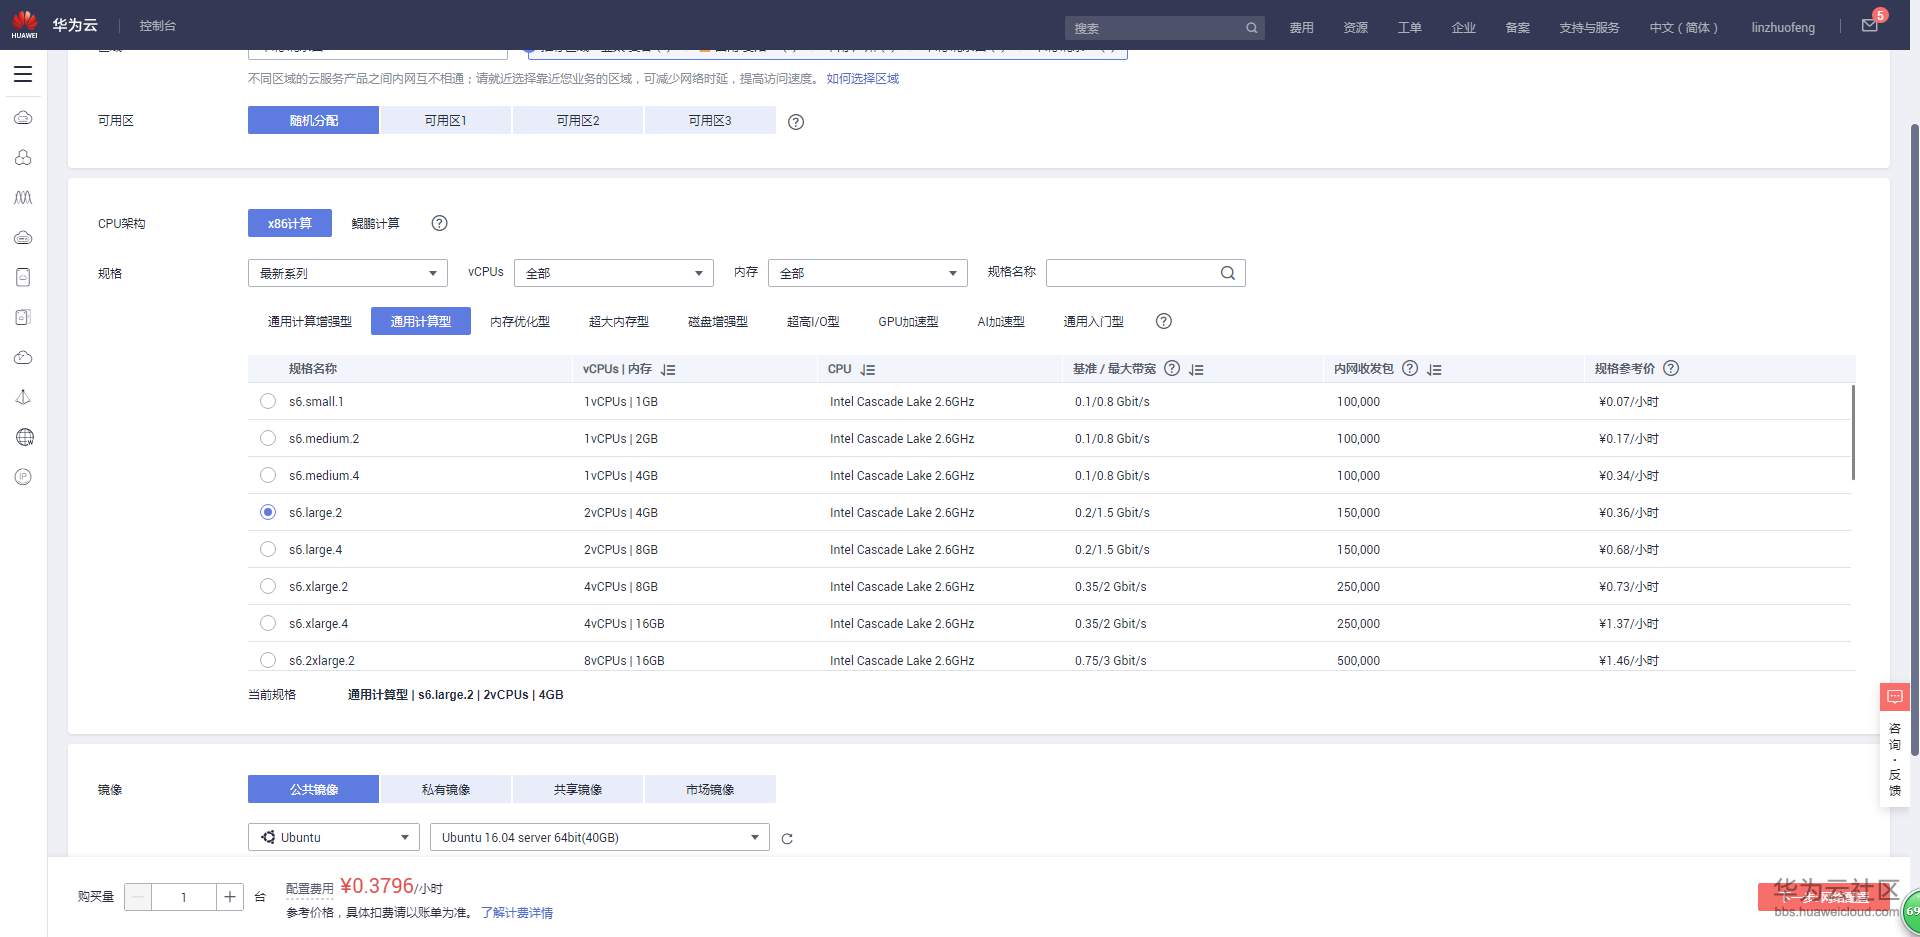The image size is (1920, 937).
Task: Click the wave-shaped auto scaling sidebar icon
Action: coord(23,198)
